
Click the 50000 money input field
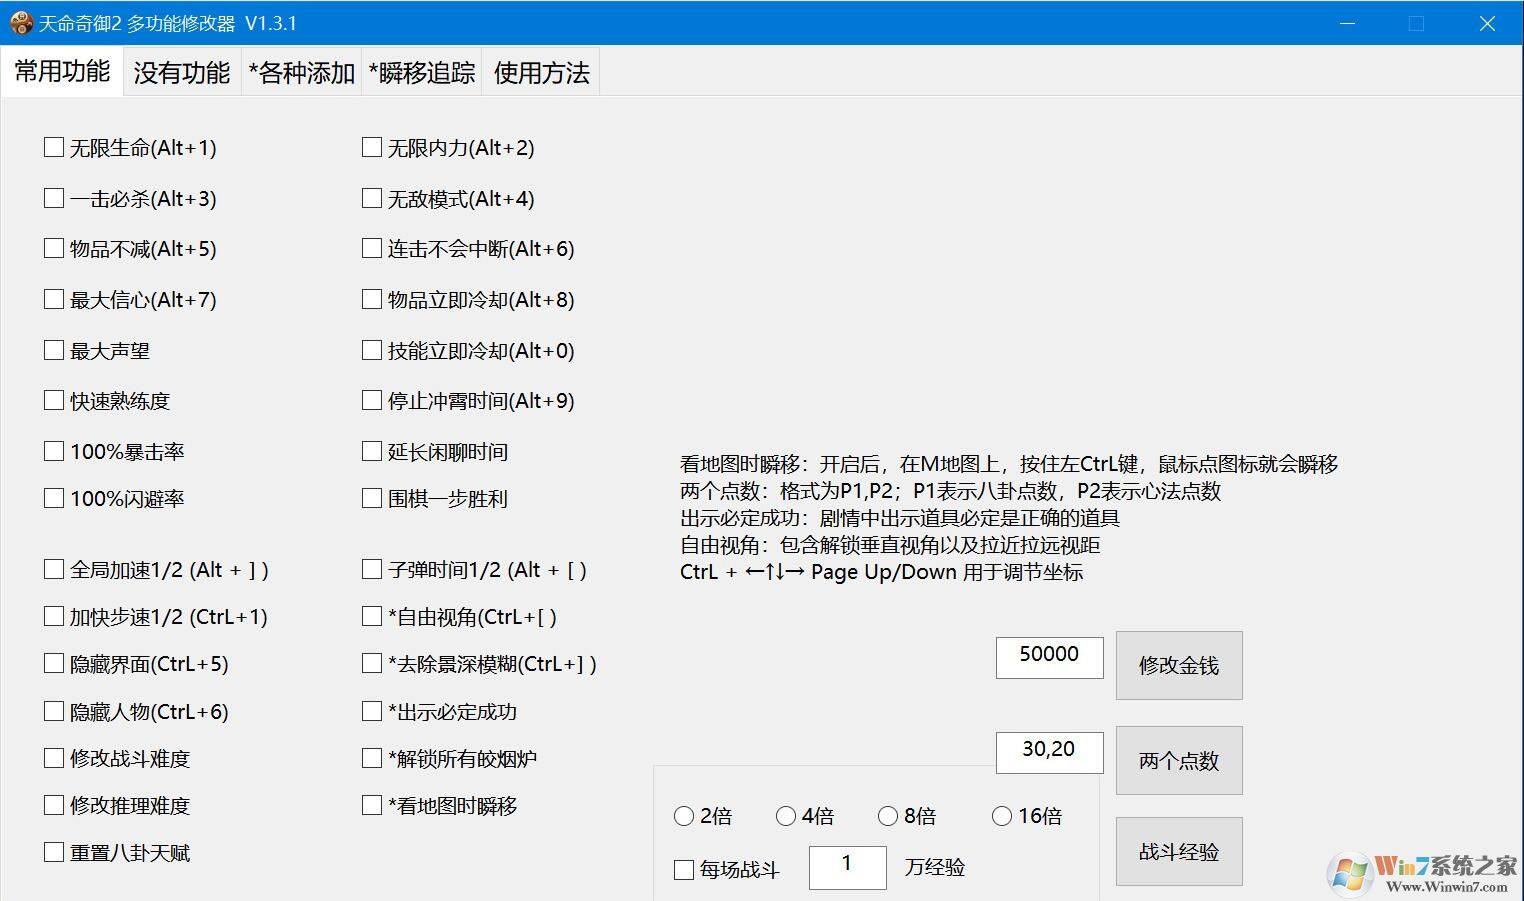click(x=1048, y=657)
